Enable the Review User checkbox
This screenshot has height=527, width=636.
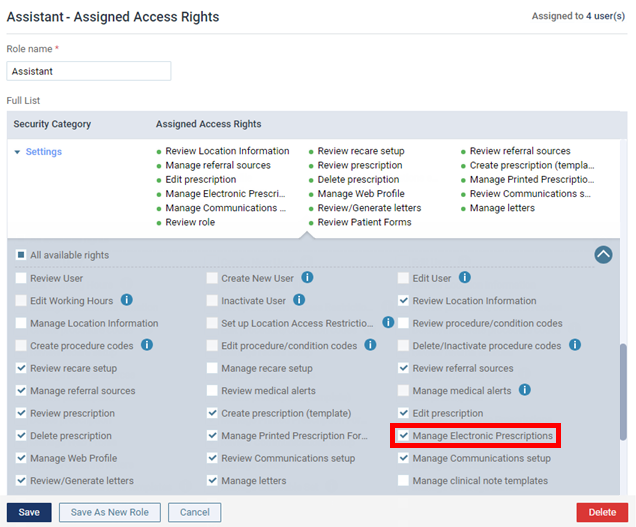click(x=22, y=278)
